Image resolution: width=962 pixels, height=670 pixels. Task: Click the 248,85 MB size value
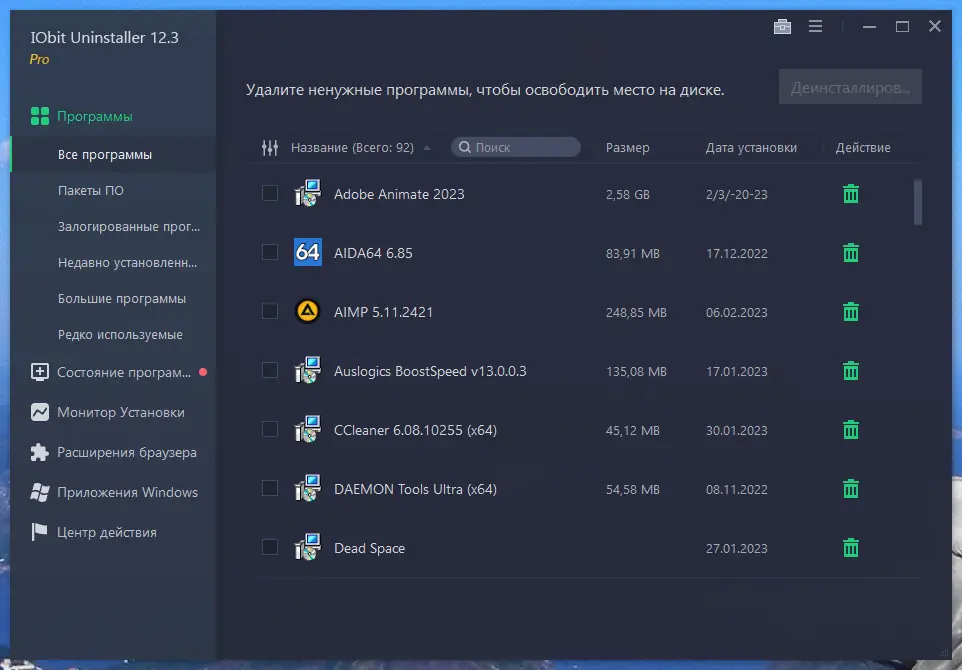point(636,312)
